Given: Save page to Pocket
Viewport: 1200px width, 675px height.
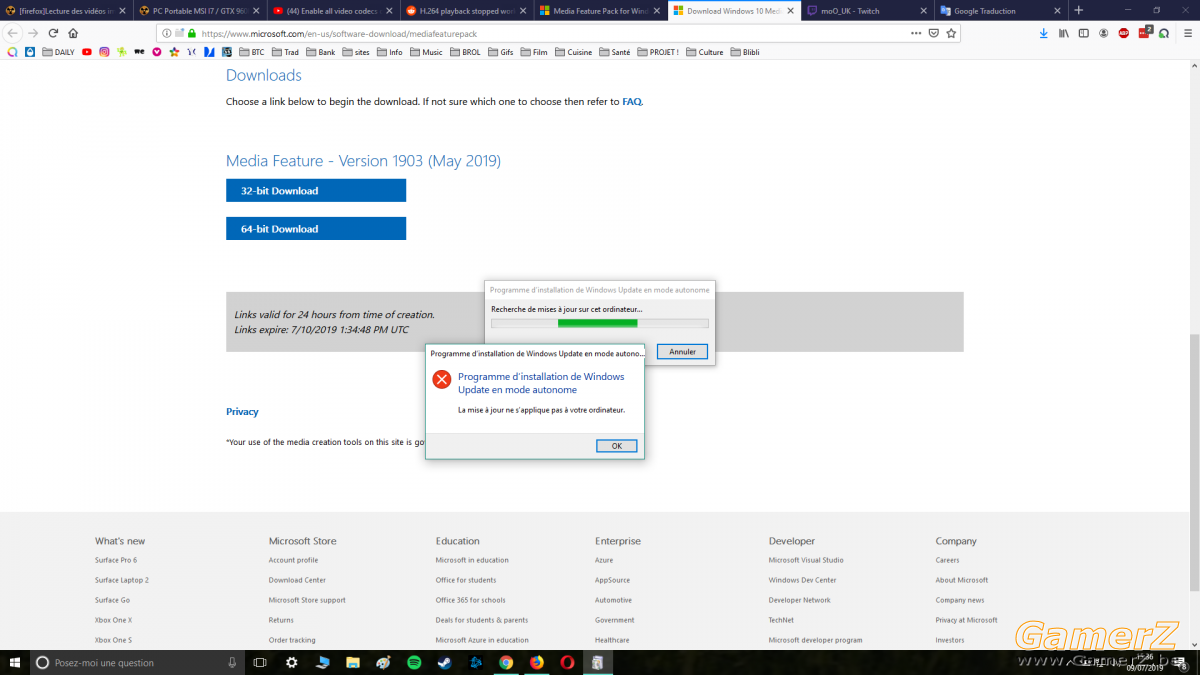Looking at the screenshot, I should point(933,33).
